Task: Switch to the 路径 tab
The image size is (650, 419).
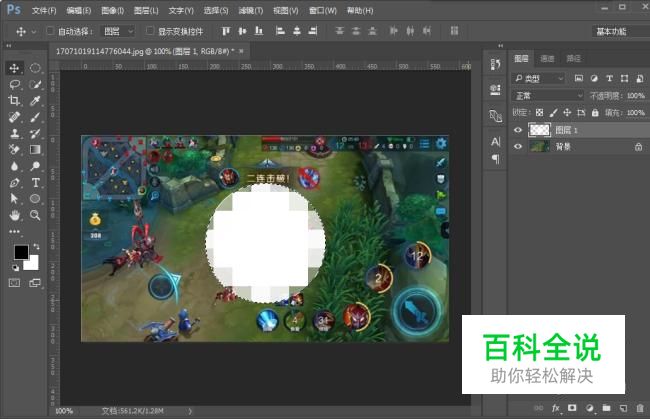Action: (x=573, y=58)
